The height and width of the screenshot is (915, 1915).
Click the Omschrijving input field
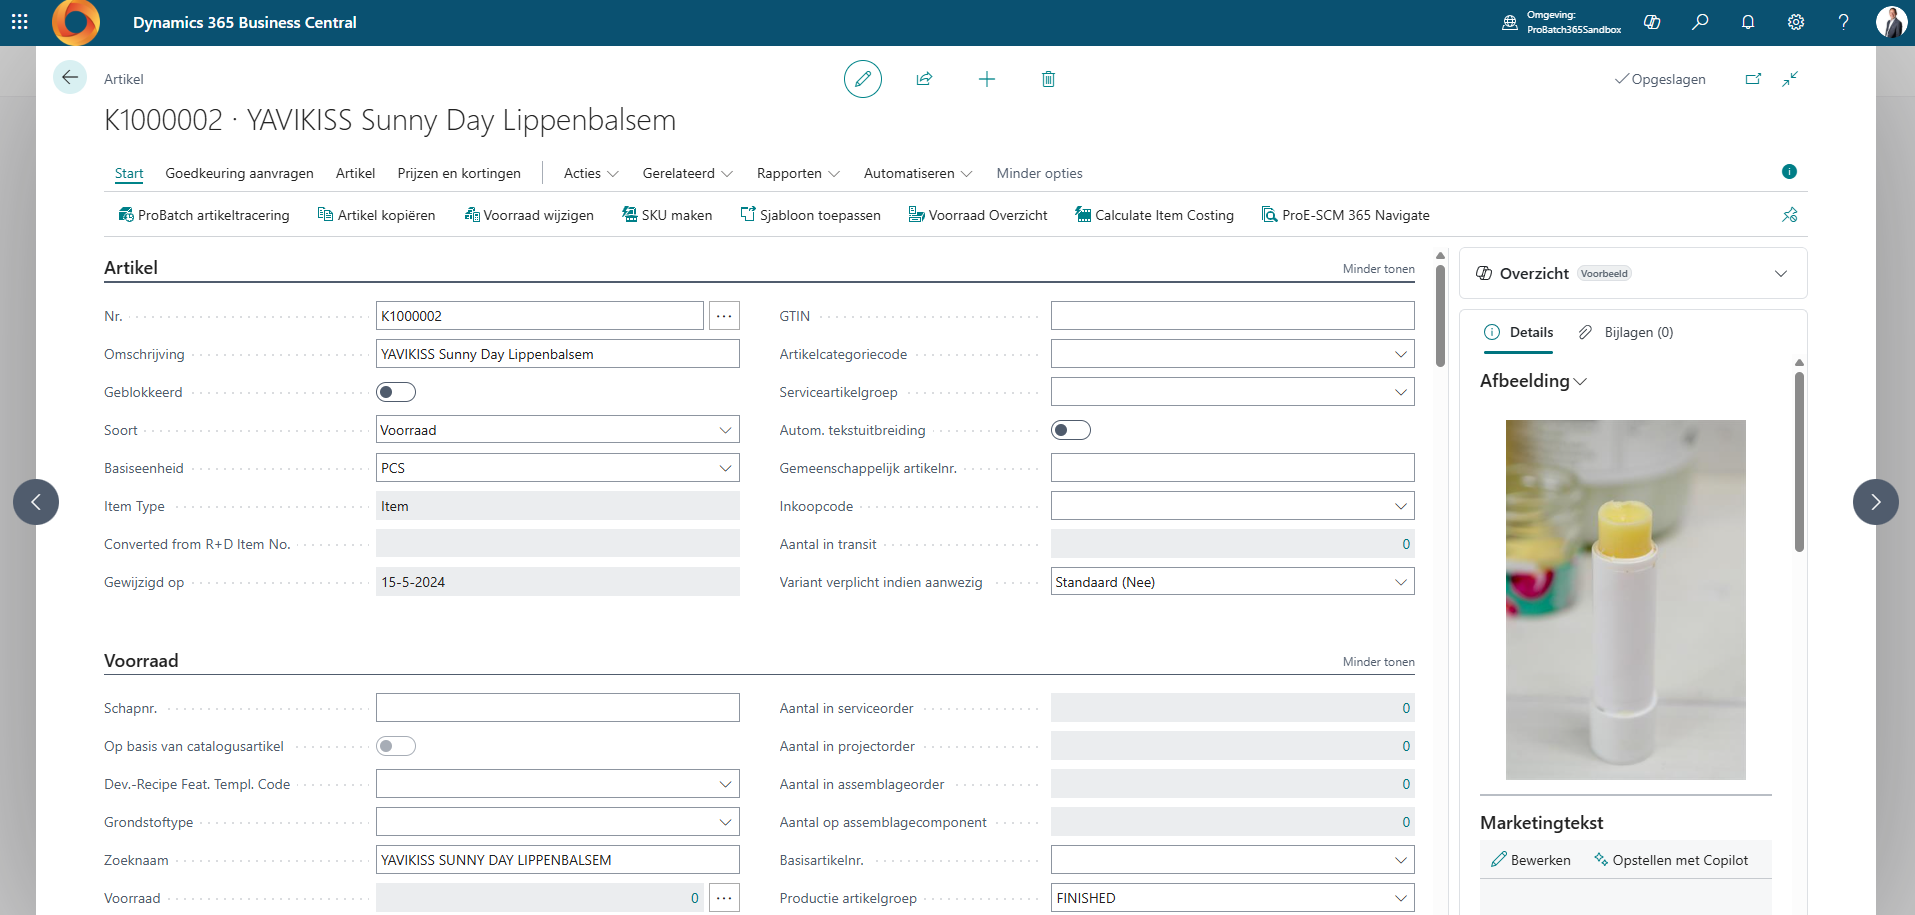[558, 354]
